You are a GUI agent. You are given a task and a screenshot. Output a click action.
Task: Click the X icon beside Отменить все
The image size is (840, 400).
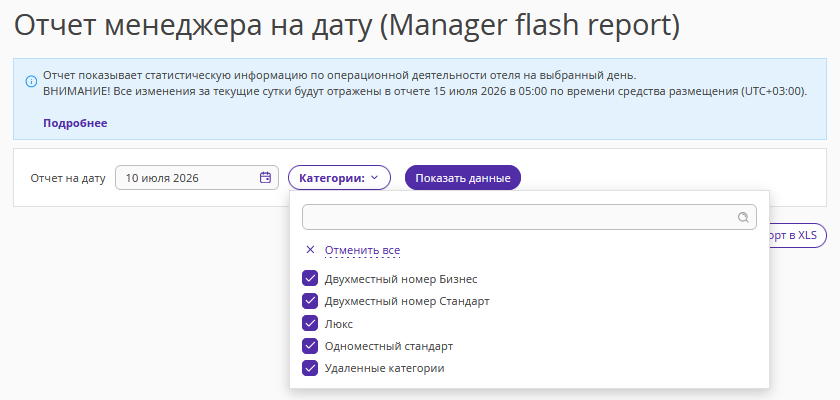pyautogui.click(x=310, y=250)
